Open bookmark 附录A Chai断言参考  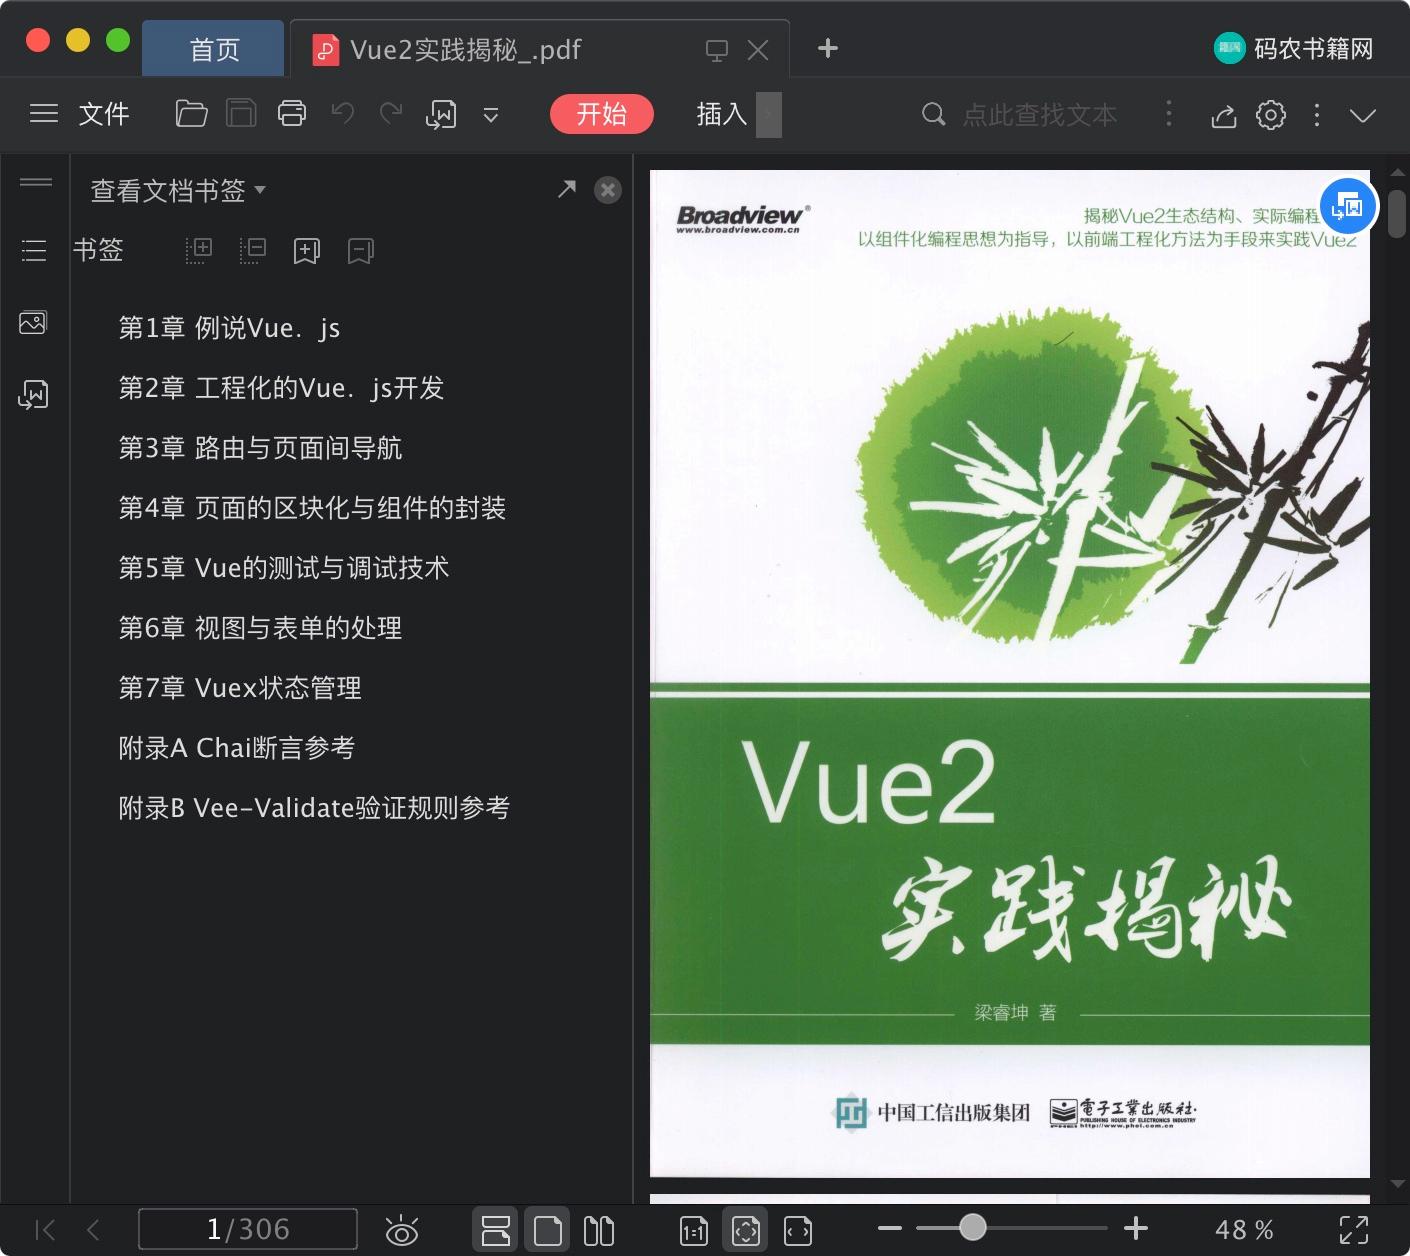pyautogui.click(x=237, y=748)
